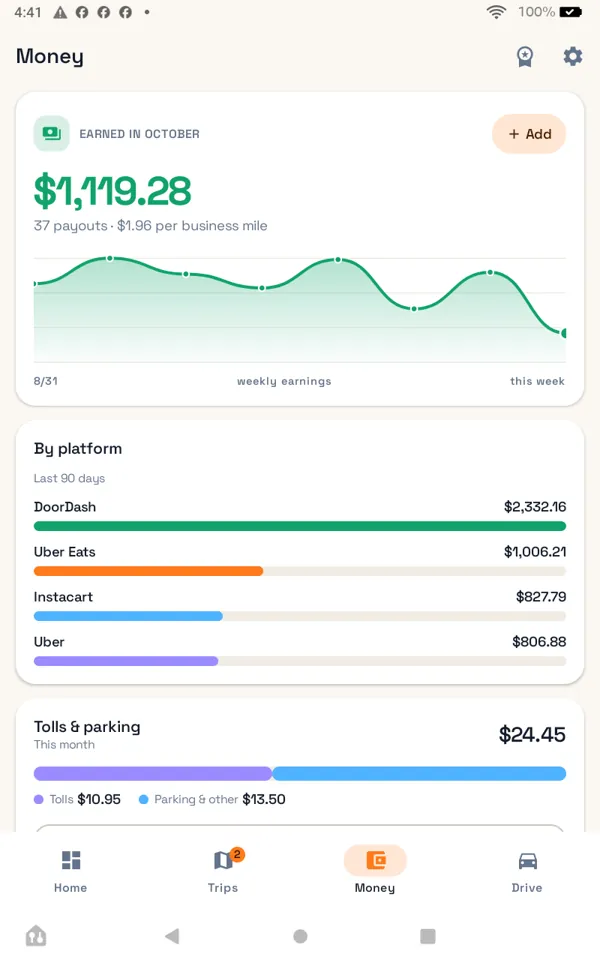Screen dimensions: 600x960
Task: Tap the Uber purple earnings bar
Action: pos(126,661)
